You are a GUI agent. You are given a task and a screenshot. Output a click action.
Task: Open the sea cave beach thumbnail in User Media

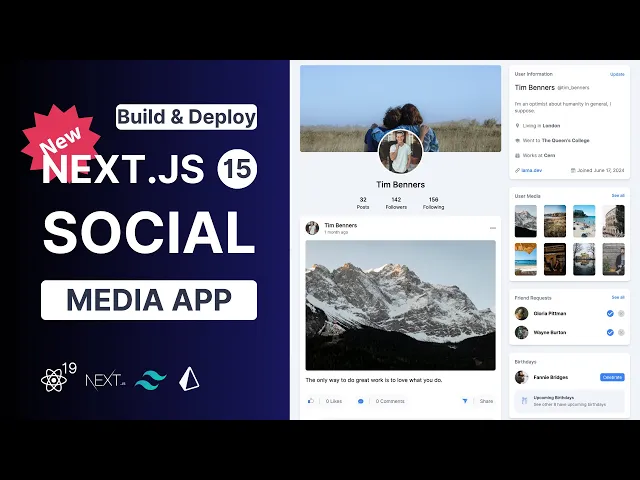525,259
